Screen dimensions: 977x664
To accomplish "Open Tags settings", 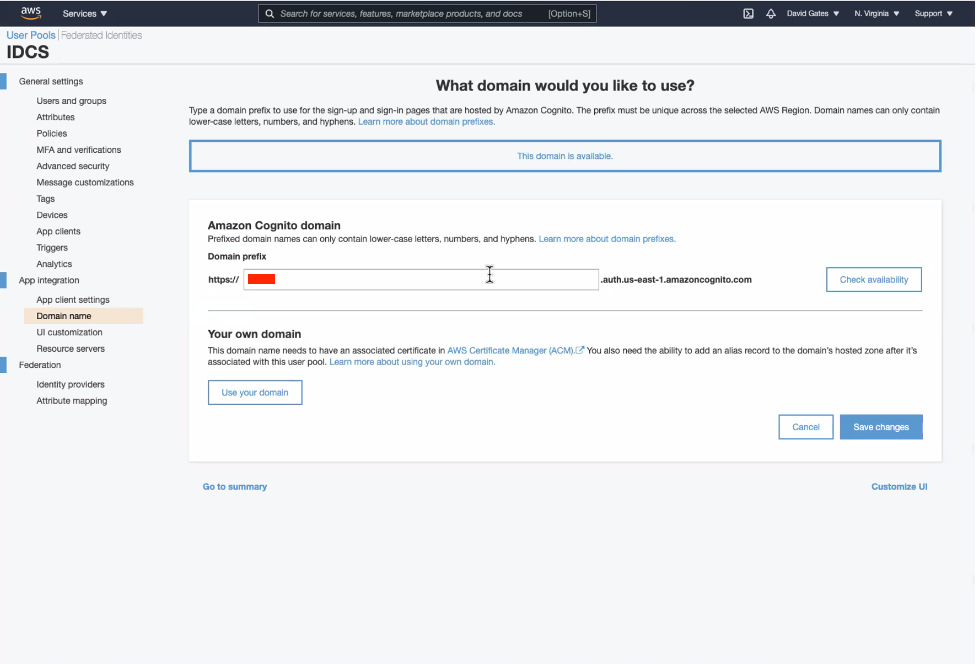I will tap(45, 199).
